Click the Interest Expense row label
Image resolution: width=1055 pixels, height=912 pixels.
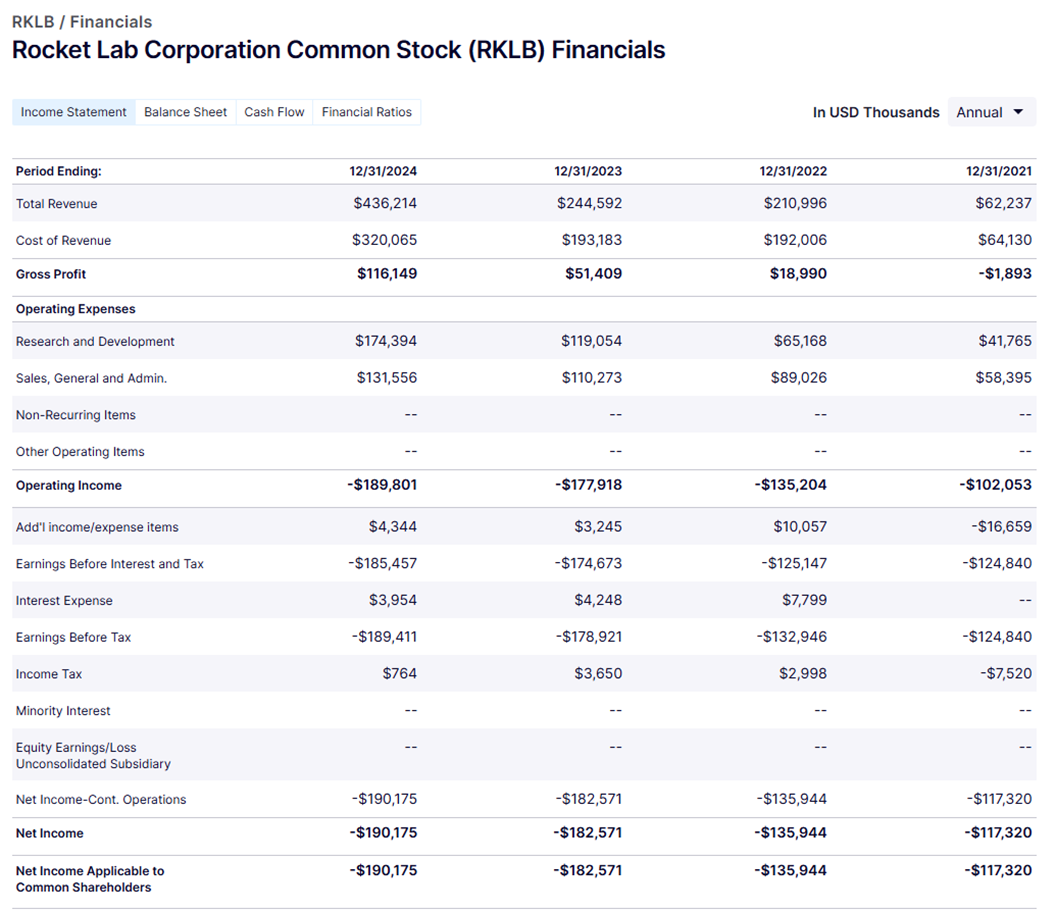pos(64,601)
